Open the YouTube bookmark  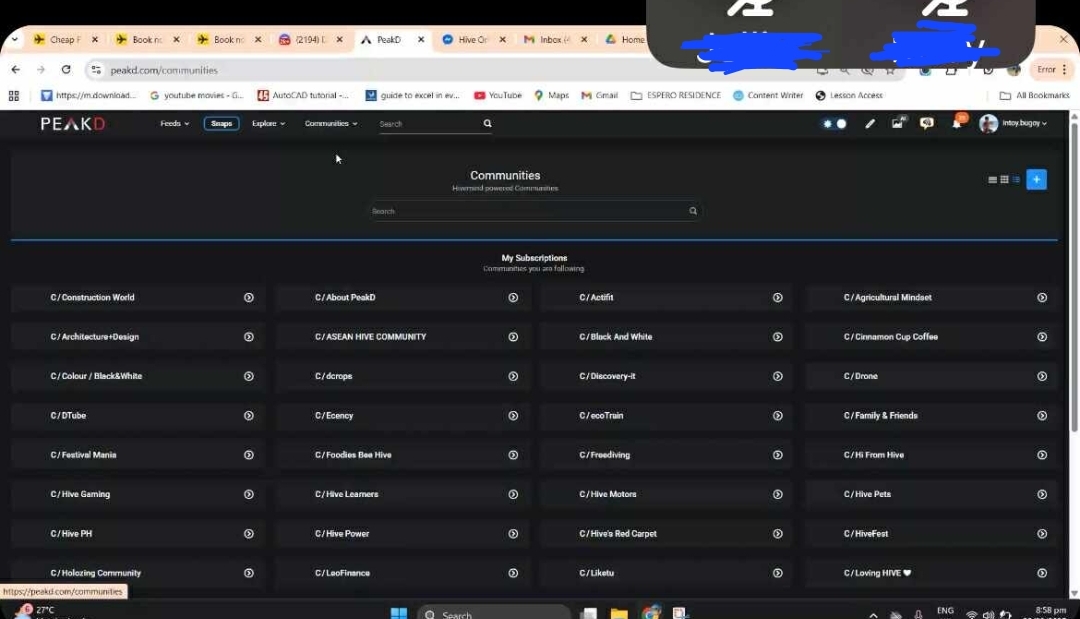498,95
